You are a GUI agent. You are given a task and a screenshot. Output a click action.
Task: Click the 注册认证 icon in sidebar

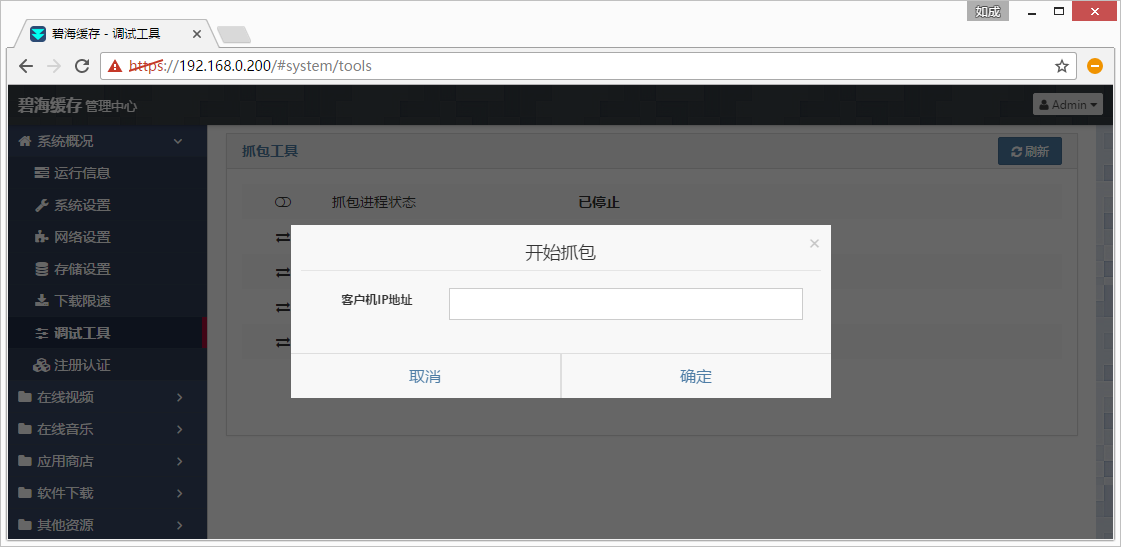pos(41,365)
